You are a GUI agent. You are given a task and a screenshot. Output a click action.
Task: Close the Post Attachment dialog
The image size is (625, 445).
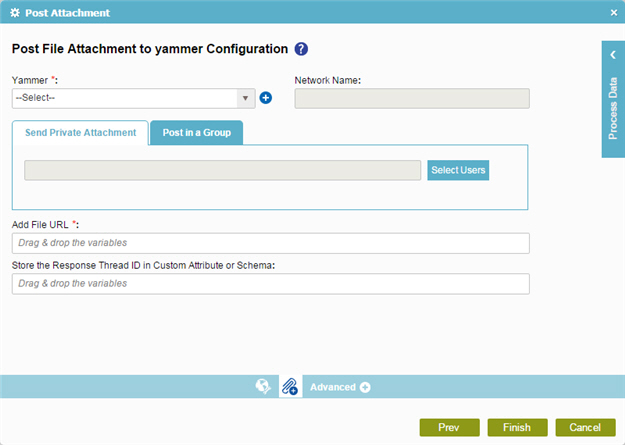[614, 13]
